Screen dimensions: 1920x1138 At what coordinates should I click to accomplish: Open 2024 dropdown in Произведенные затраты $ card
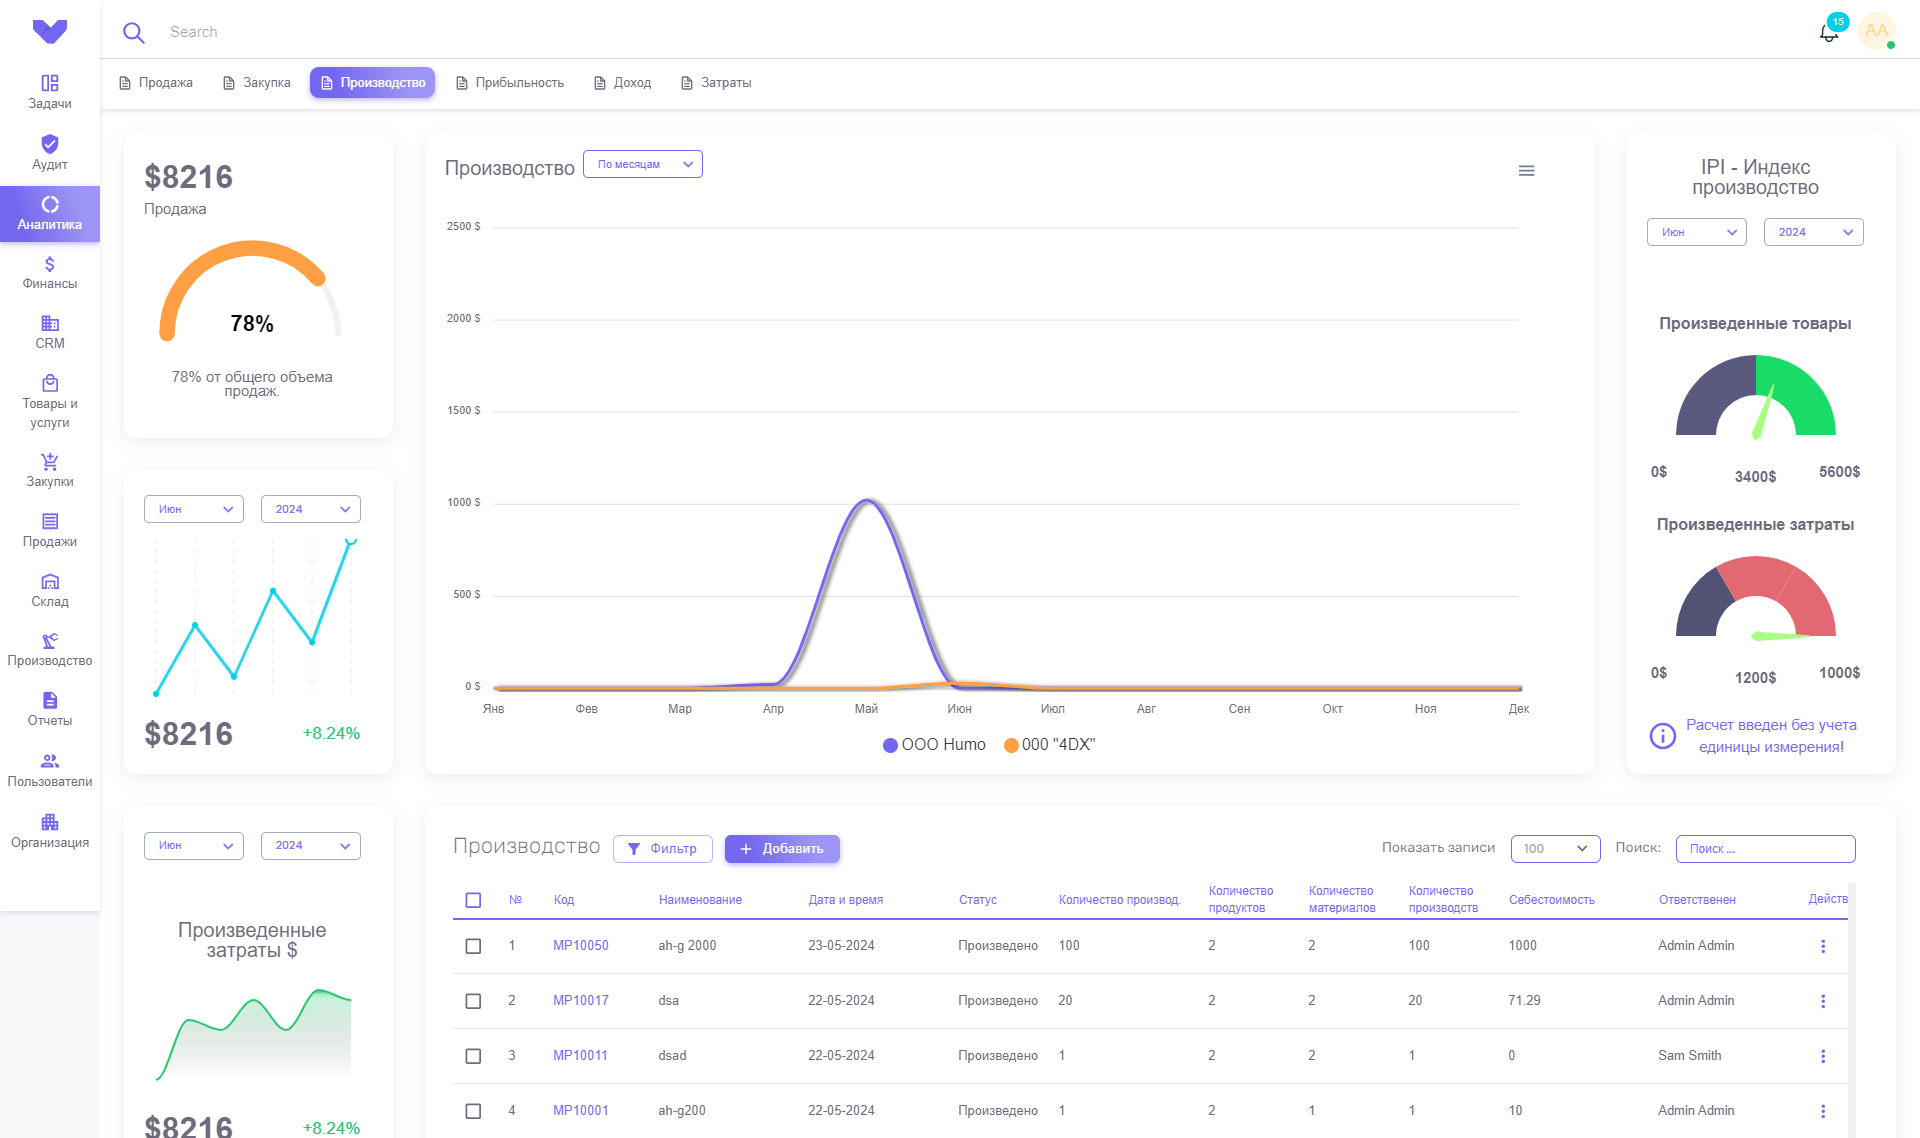[311, 846]
